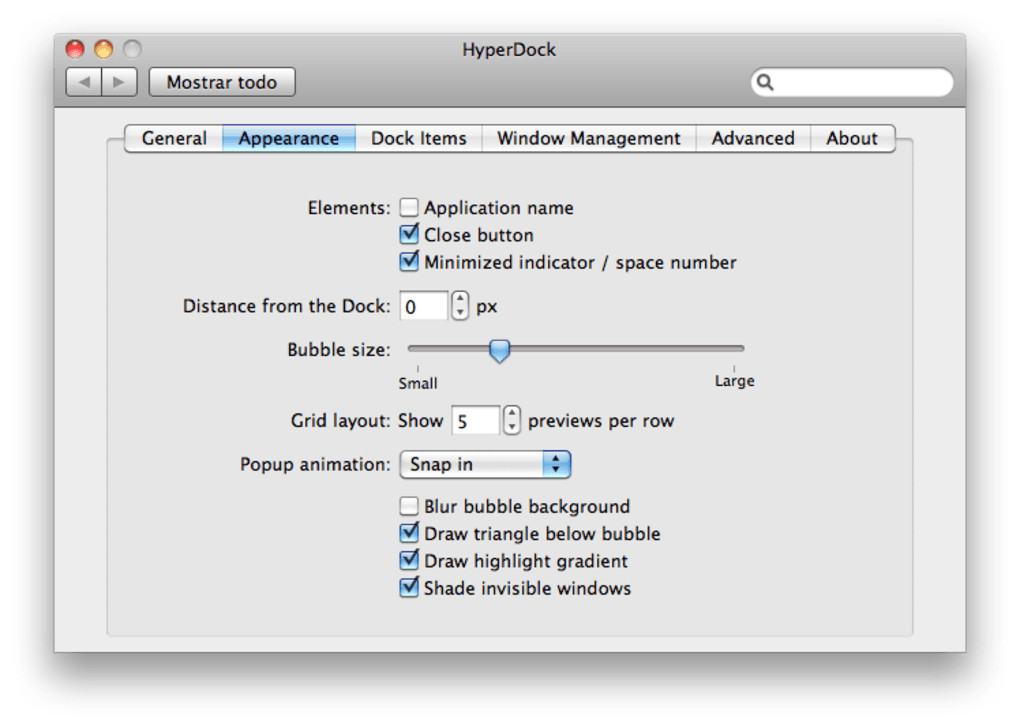The height and width of the screenshot is (727, 1020).
Task: Increase previews per row with up arrow
Action: click(512, 414)
